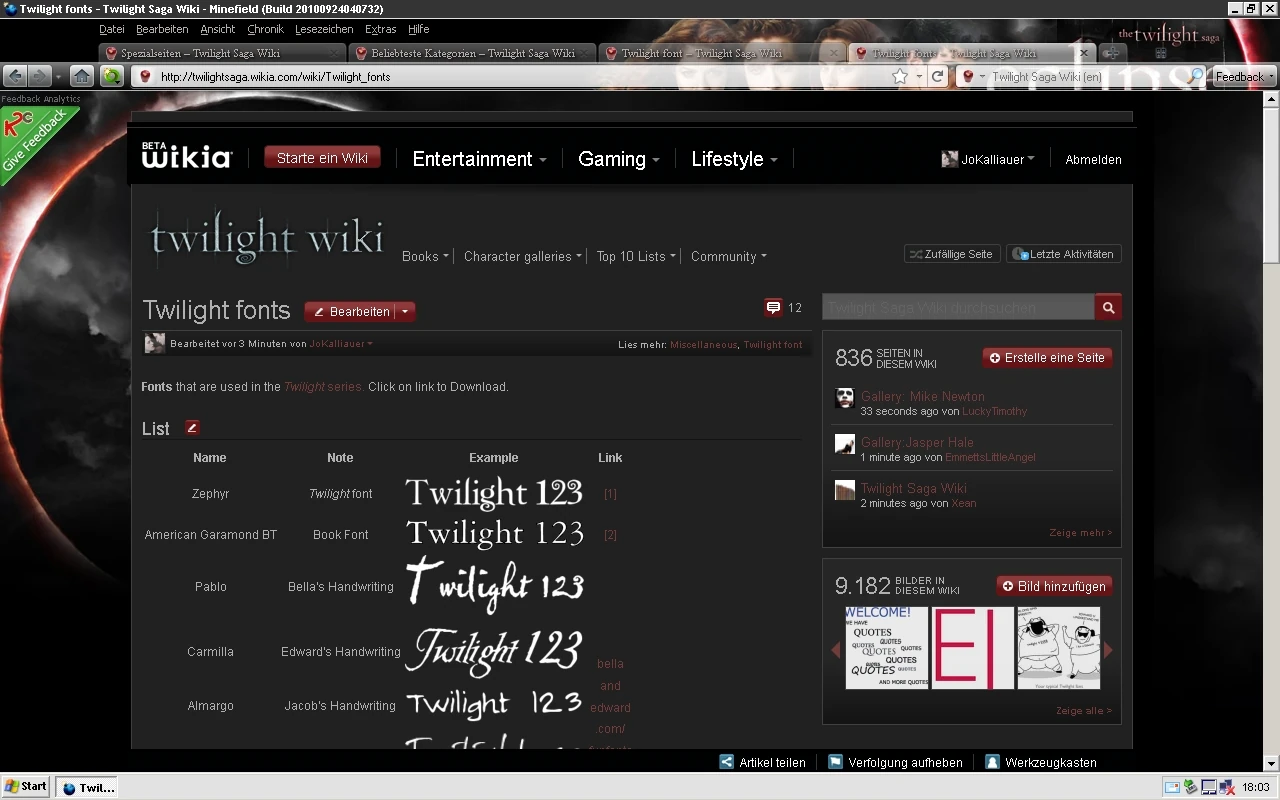
Task: Click Bearbeiten page edit button
Action: 351,312
